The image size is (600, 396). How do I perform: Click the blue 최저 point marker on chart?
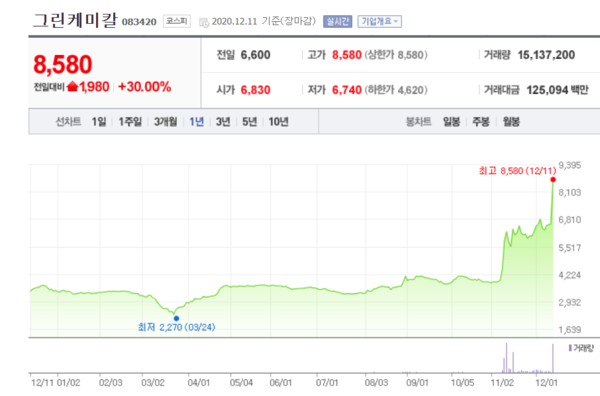pyautogui.click(x=176, y=318)
